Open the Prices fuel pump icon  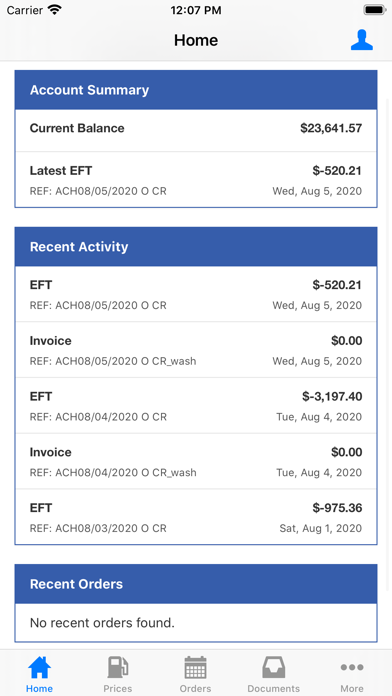(118, 668)
